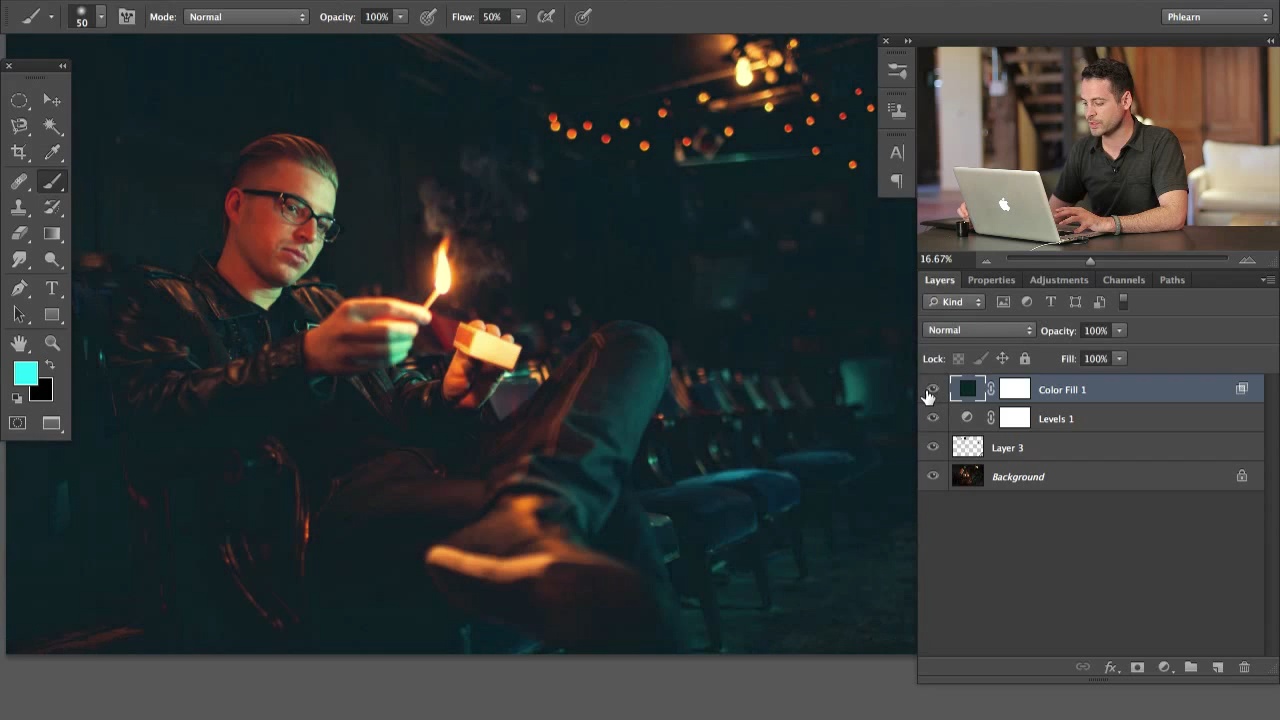
Task: Select the Move tool
Action: coord(52,100)
